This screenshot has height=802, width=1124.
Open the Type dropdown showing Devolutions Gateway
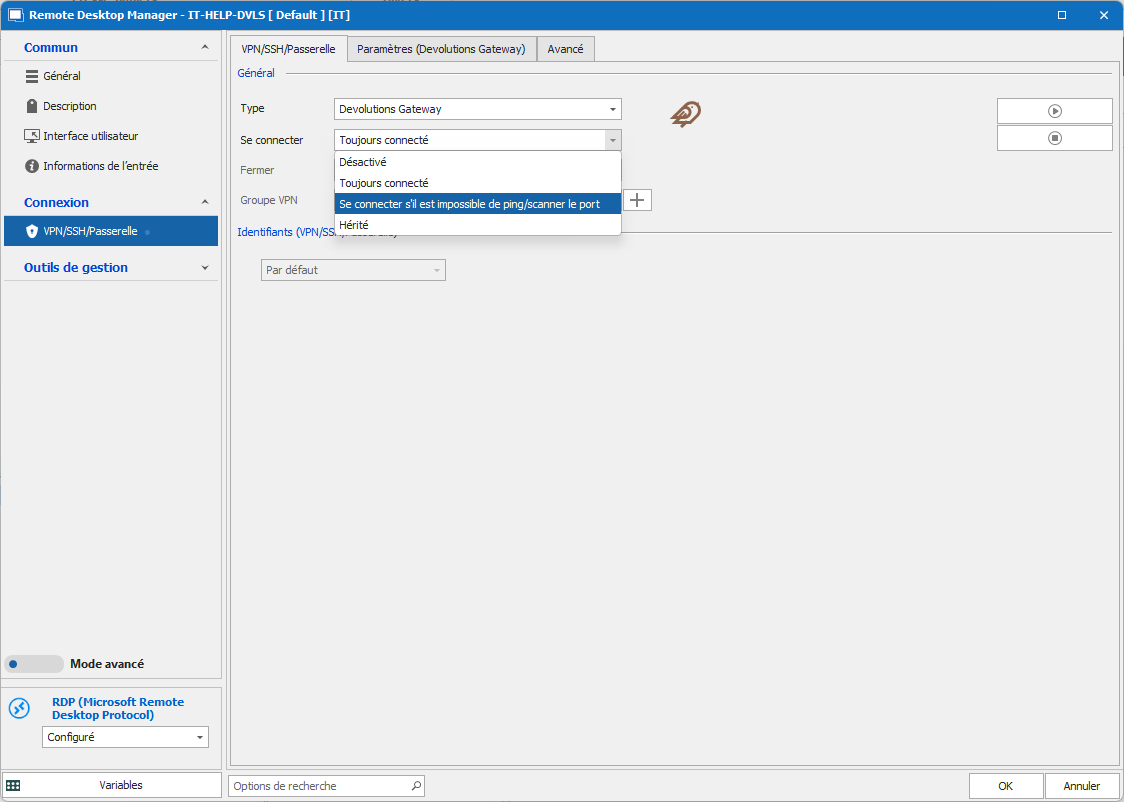click(x=477, y=109)
